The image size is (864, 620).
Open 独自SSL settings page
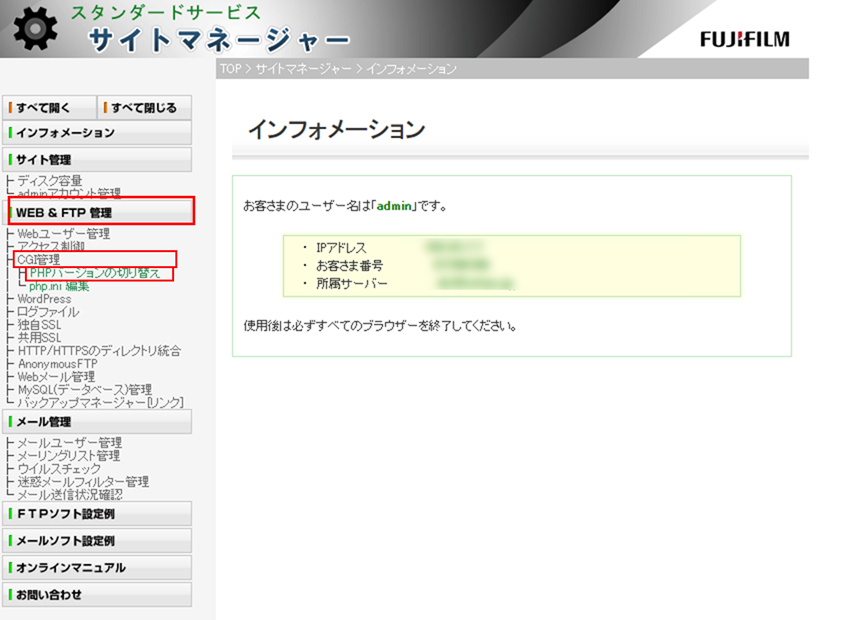point(40,325)
